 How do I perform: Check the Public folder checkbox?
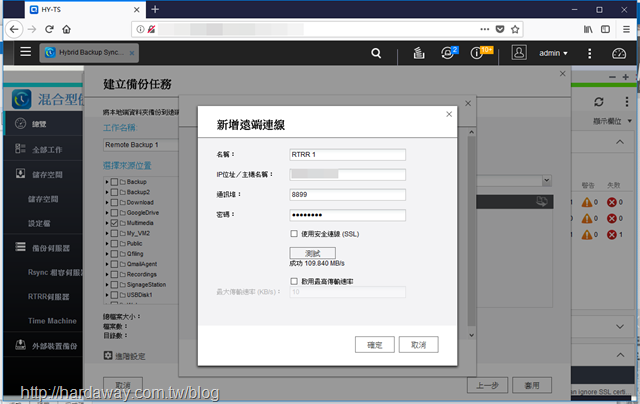tap(114, 244)
